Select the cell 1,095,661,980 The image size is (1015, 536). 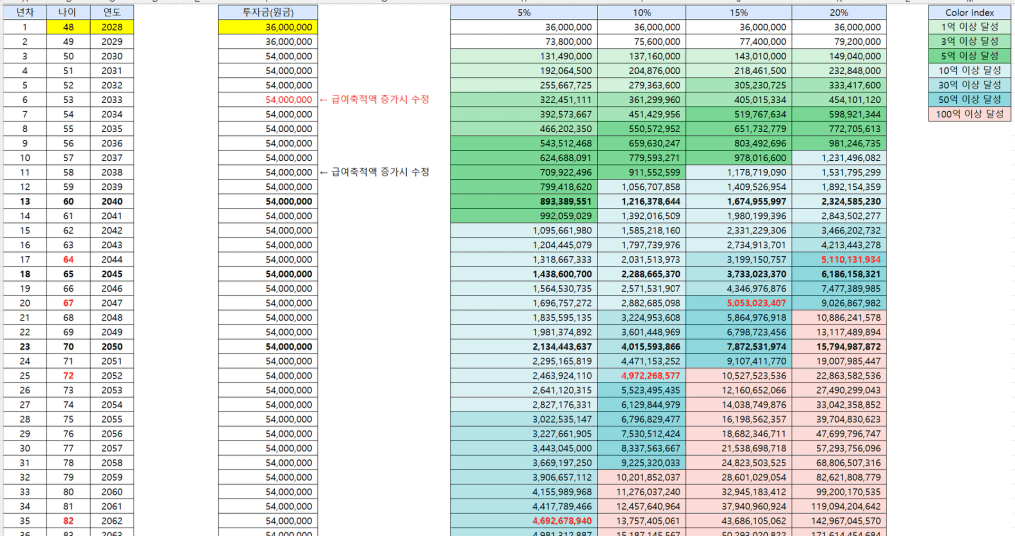tap(524, 230)
